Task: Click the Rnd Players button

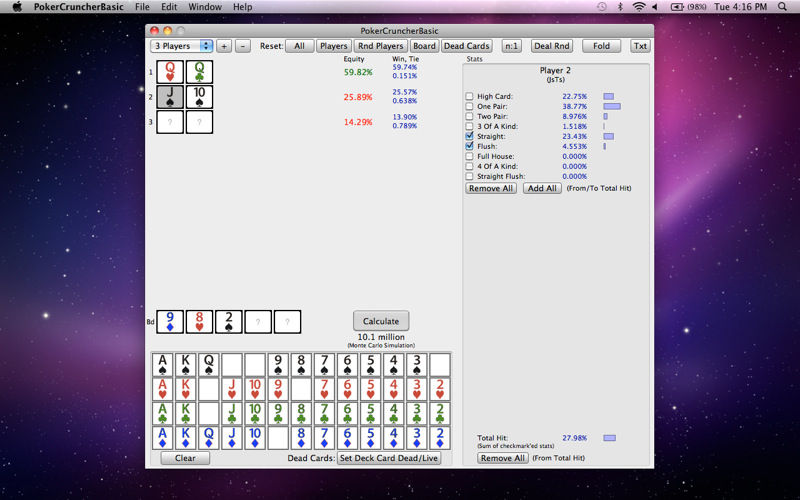Action: point(381,46)
